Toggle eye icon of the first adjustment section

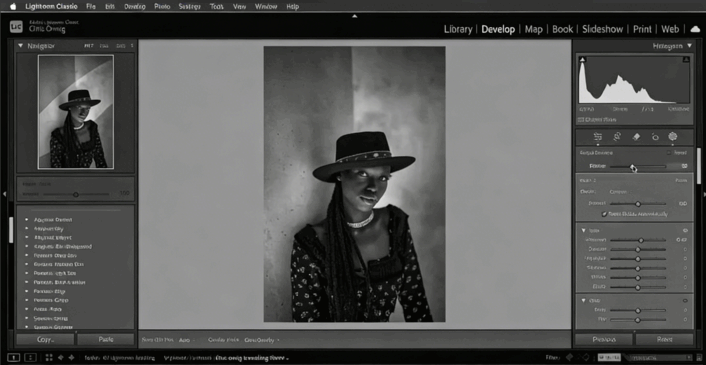point(685,230)
